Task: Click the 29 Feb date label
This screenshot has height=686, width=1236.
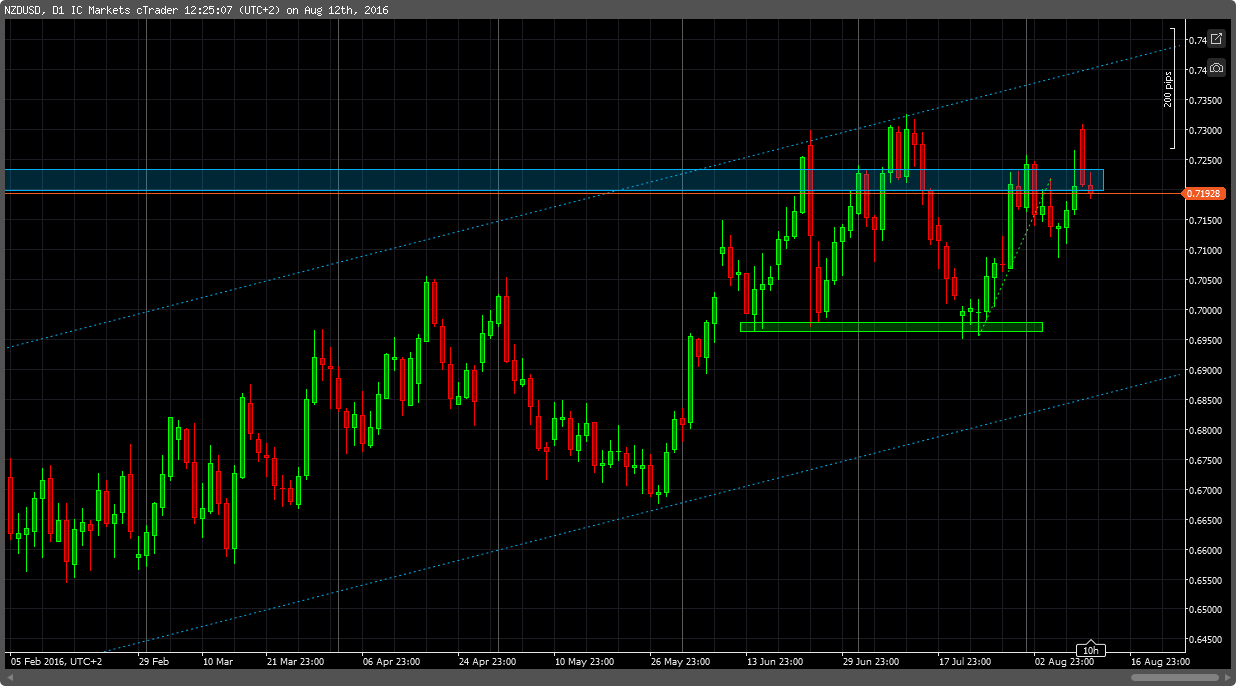Action: 154,661
